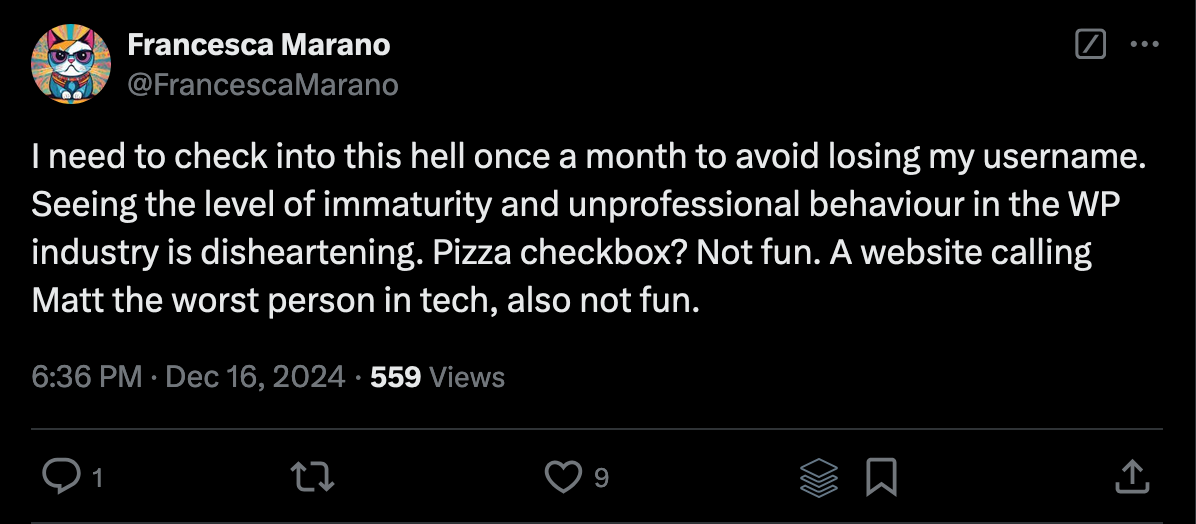
Task: Click the @FrancescaMarano handle
Action: (x=263, y=85)
